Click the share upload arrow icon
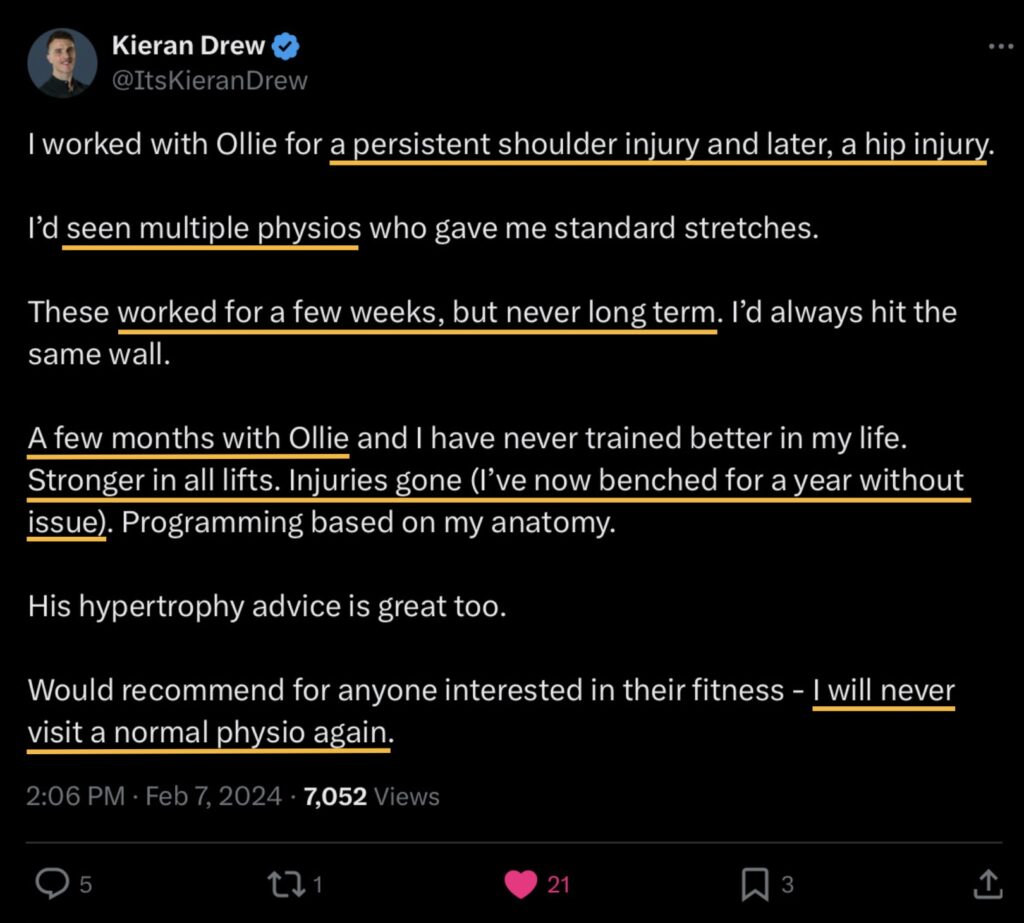The width and height of the screenshot is (1024, 923). pyautogui.click(x=987, y=883)
